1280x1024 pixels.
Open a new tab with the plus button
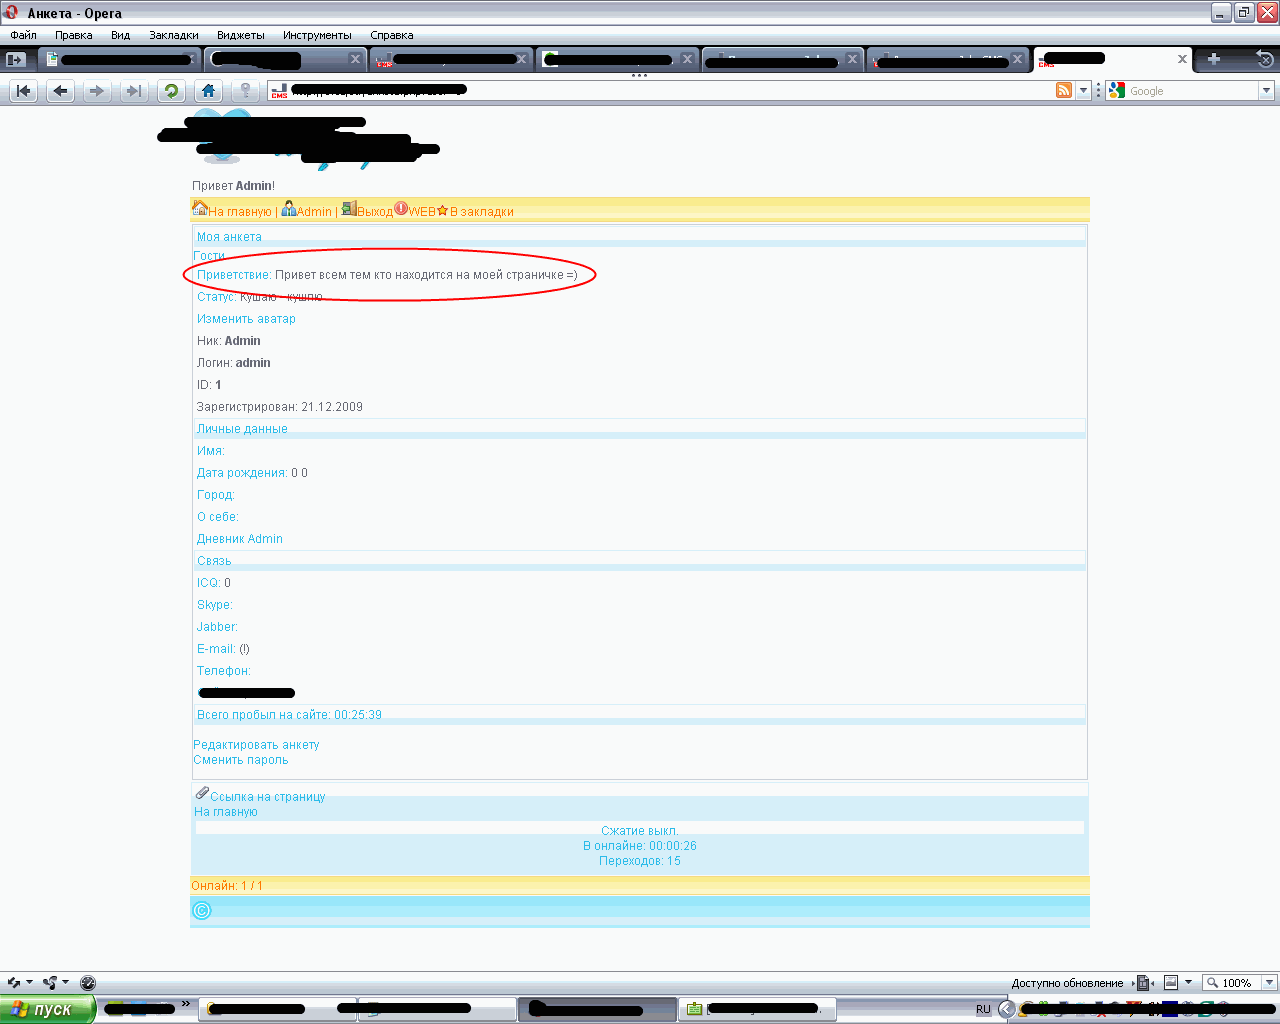point(1214,59)
